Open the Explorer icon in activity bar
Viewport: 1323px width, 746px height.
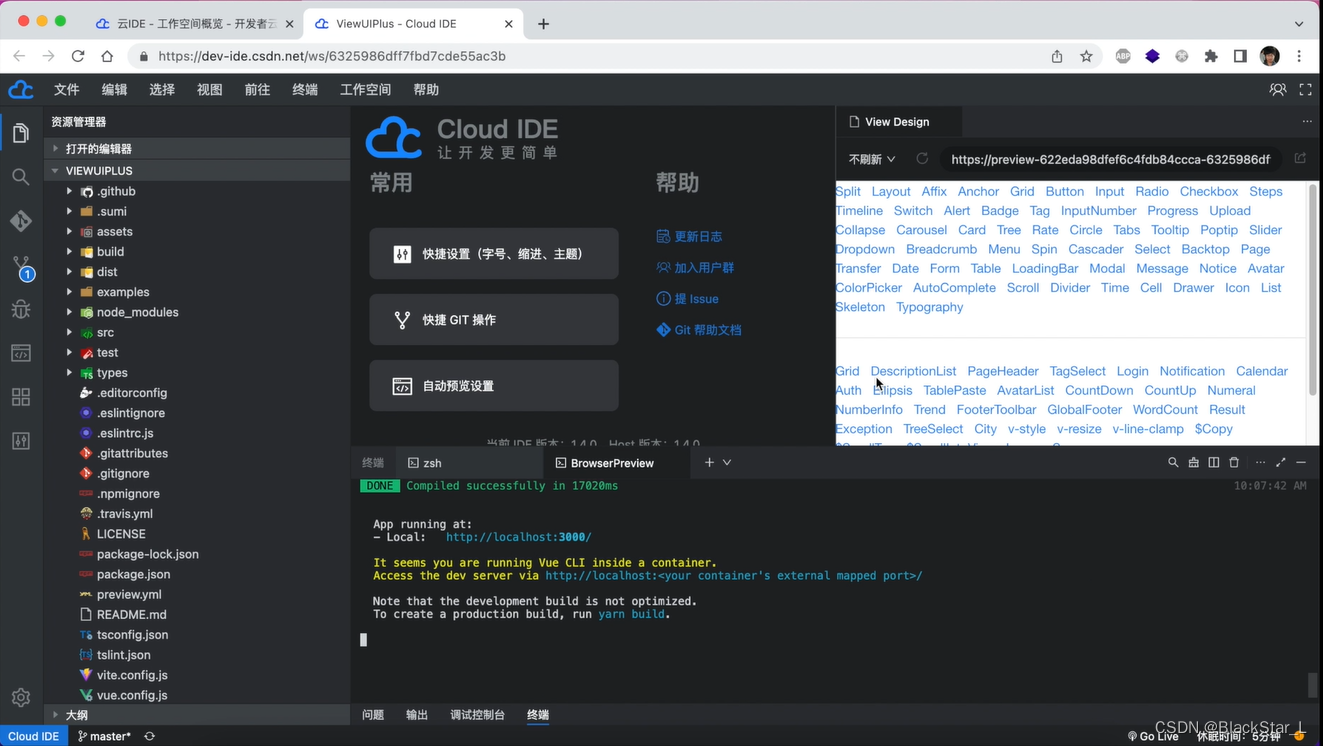(x=21, y=133)
